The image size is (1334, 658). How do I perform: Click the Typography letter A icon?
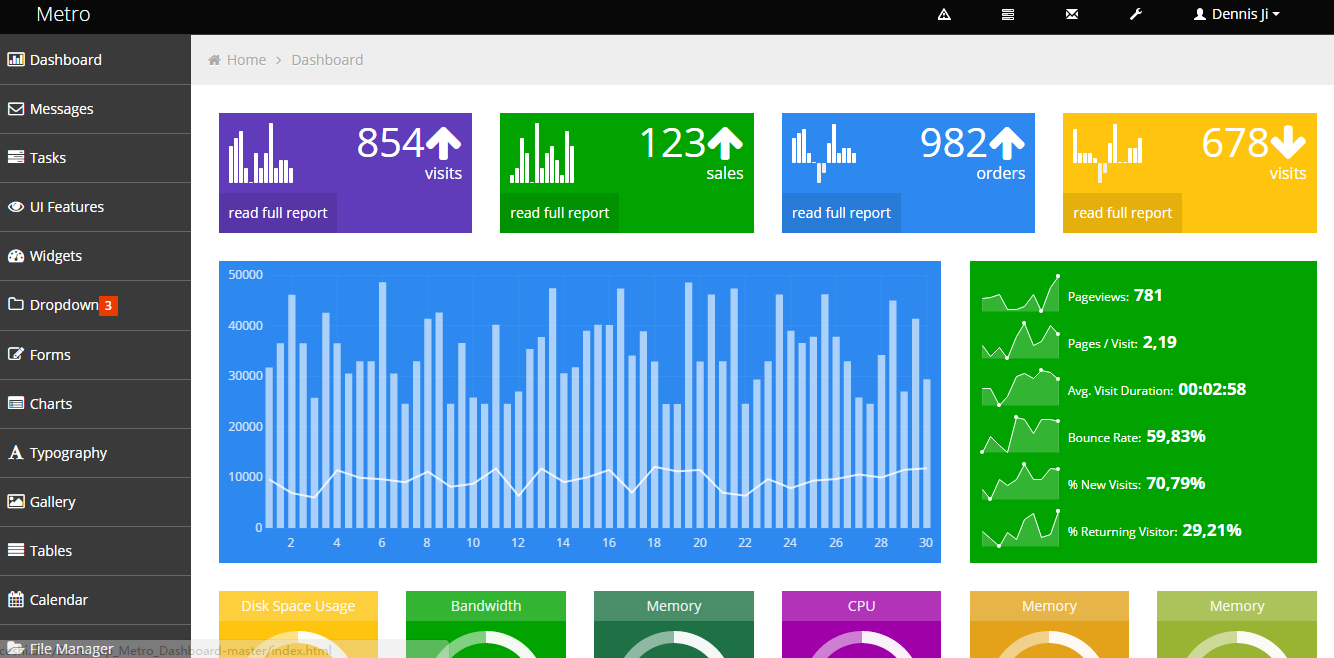pos(16,452)
